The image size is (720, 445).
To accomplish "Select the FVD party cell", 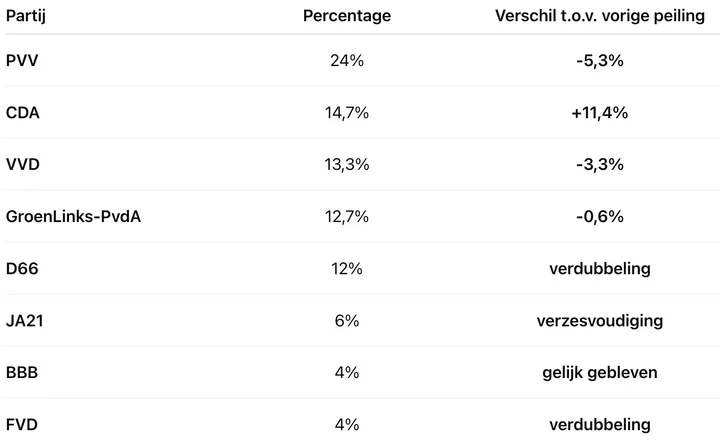I will (x=24, y=425).
